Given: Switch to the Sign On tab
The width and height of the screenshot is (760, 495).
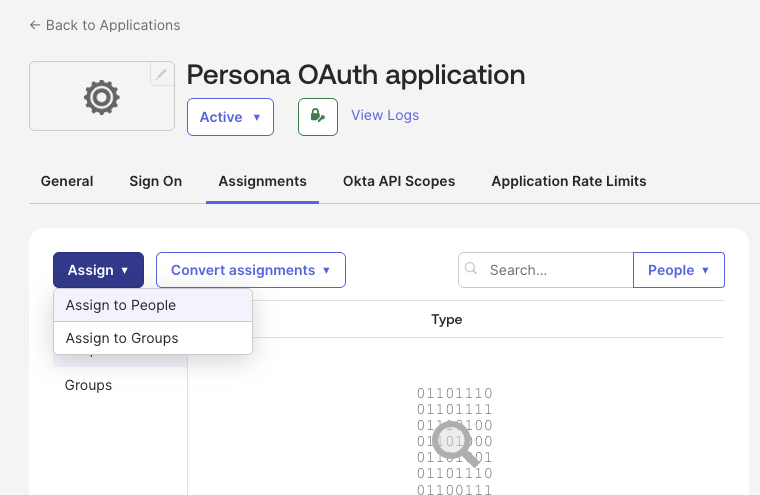Looking at the screenshot, I should coord(156,181).
